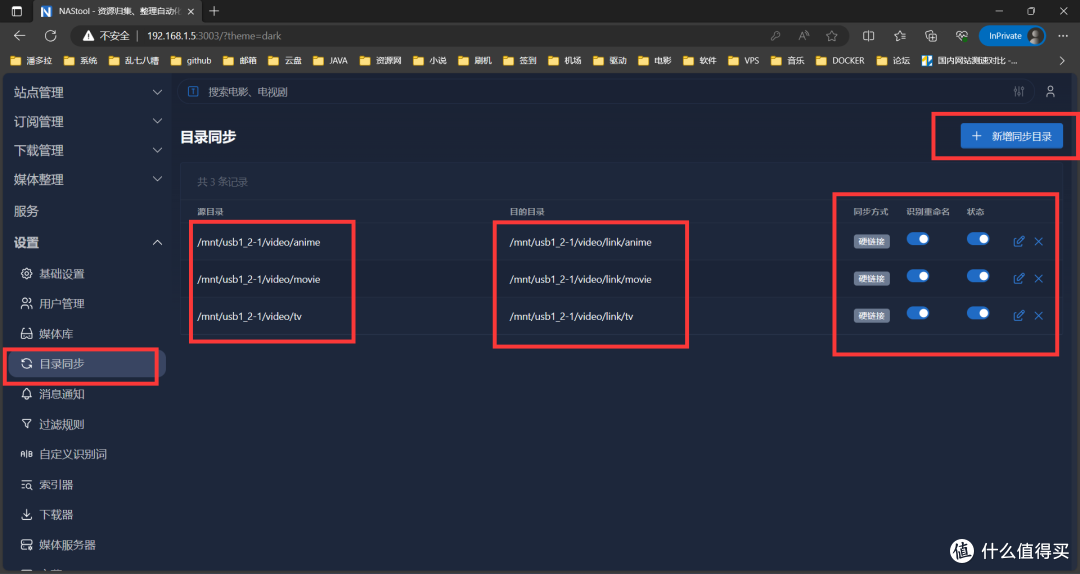
Task: Open the Collections icon
Action: [931, 36]
